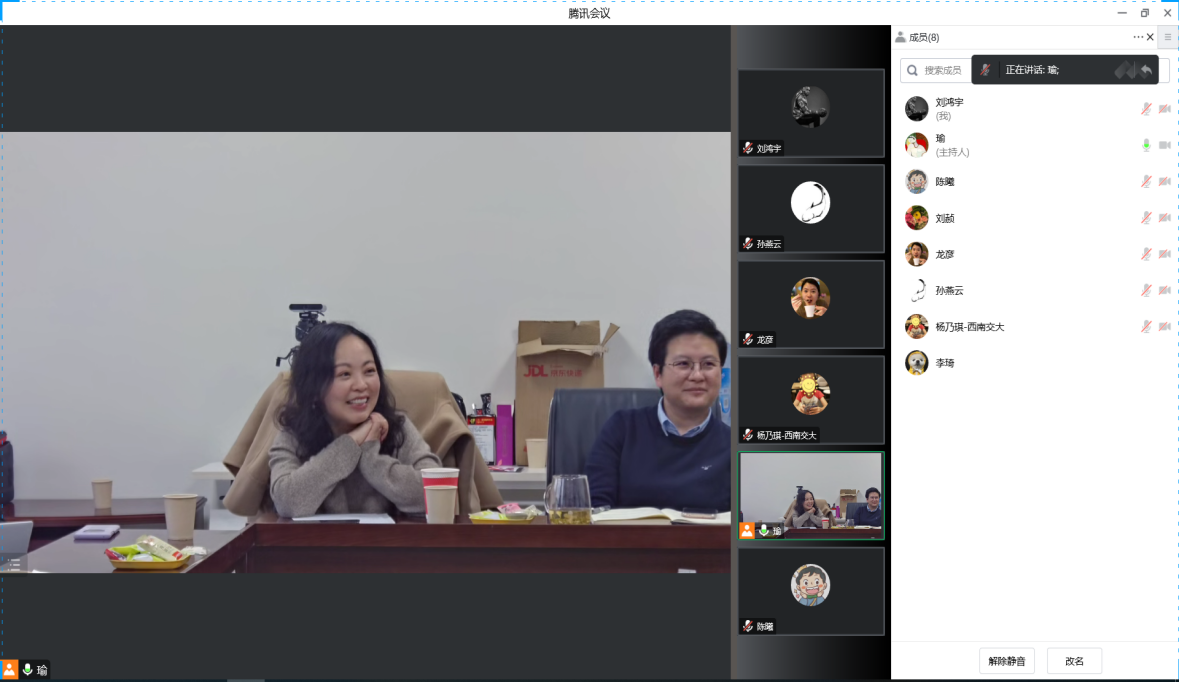Click the muted microphone icon for 龙彦
1179x682 pixels.
coord(1146,254)
